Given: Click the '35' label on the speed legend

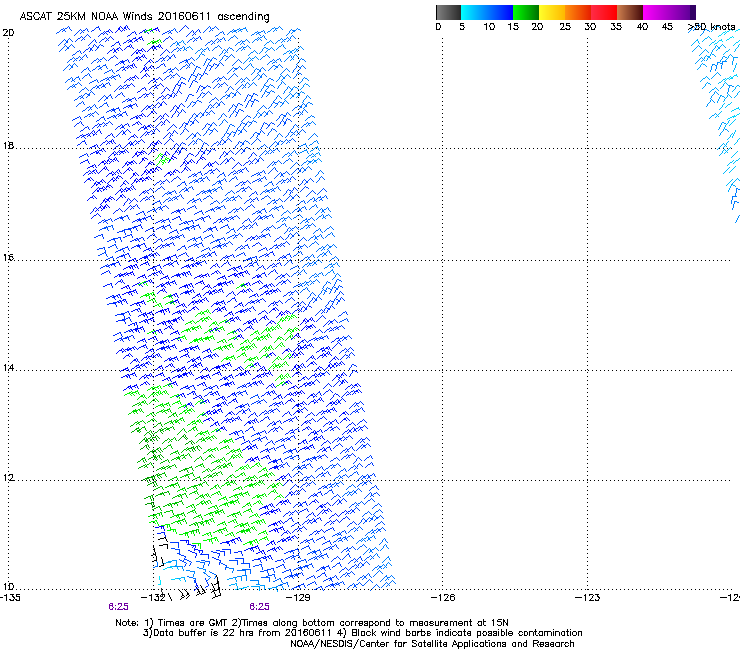Looking at the screenshot, I should pyautogui.click(x=616, y=27).
